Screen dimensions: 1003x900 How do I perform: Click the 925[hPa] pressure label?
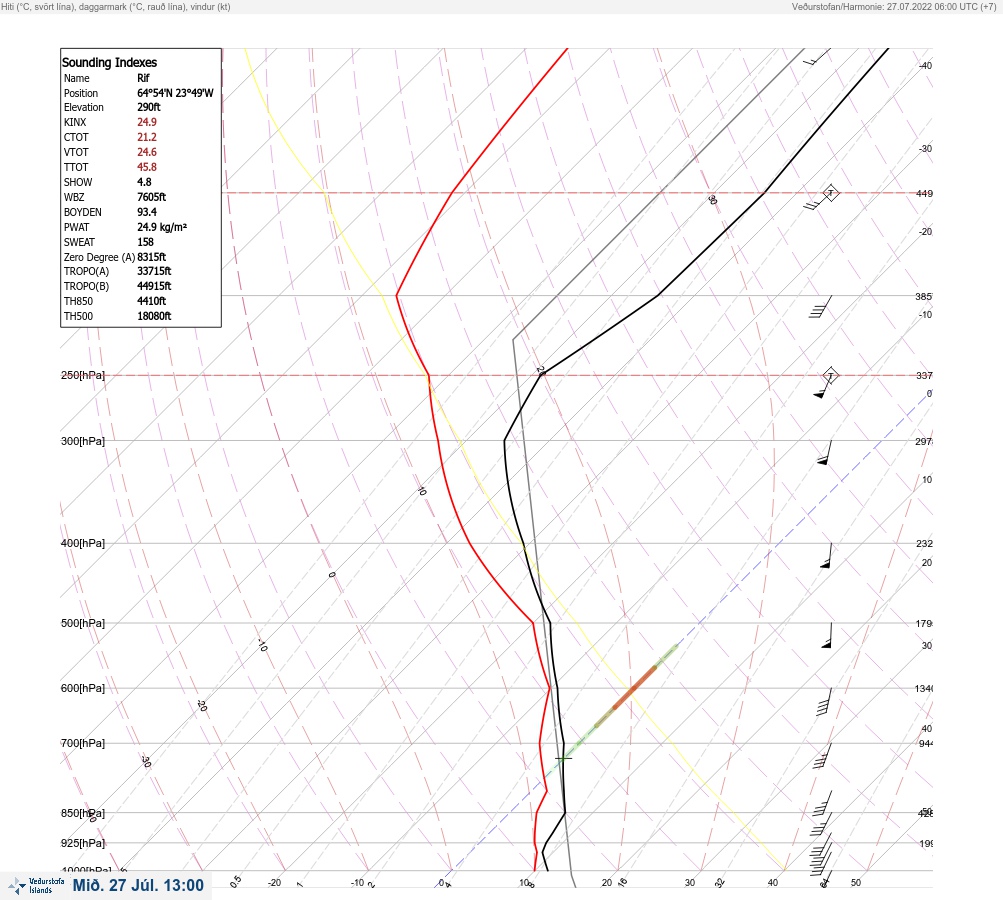pos(83,843)
